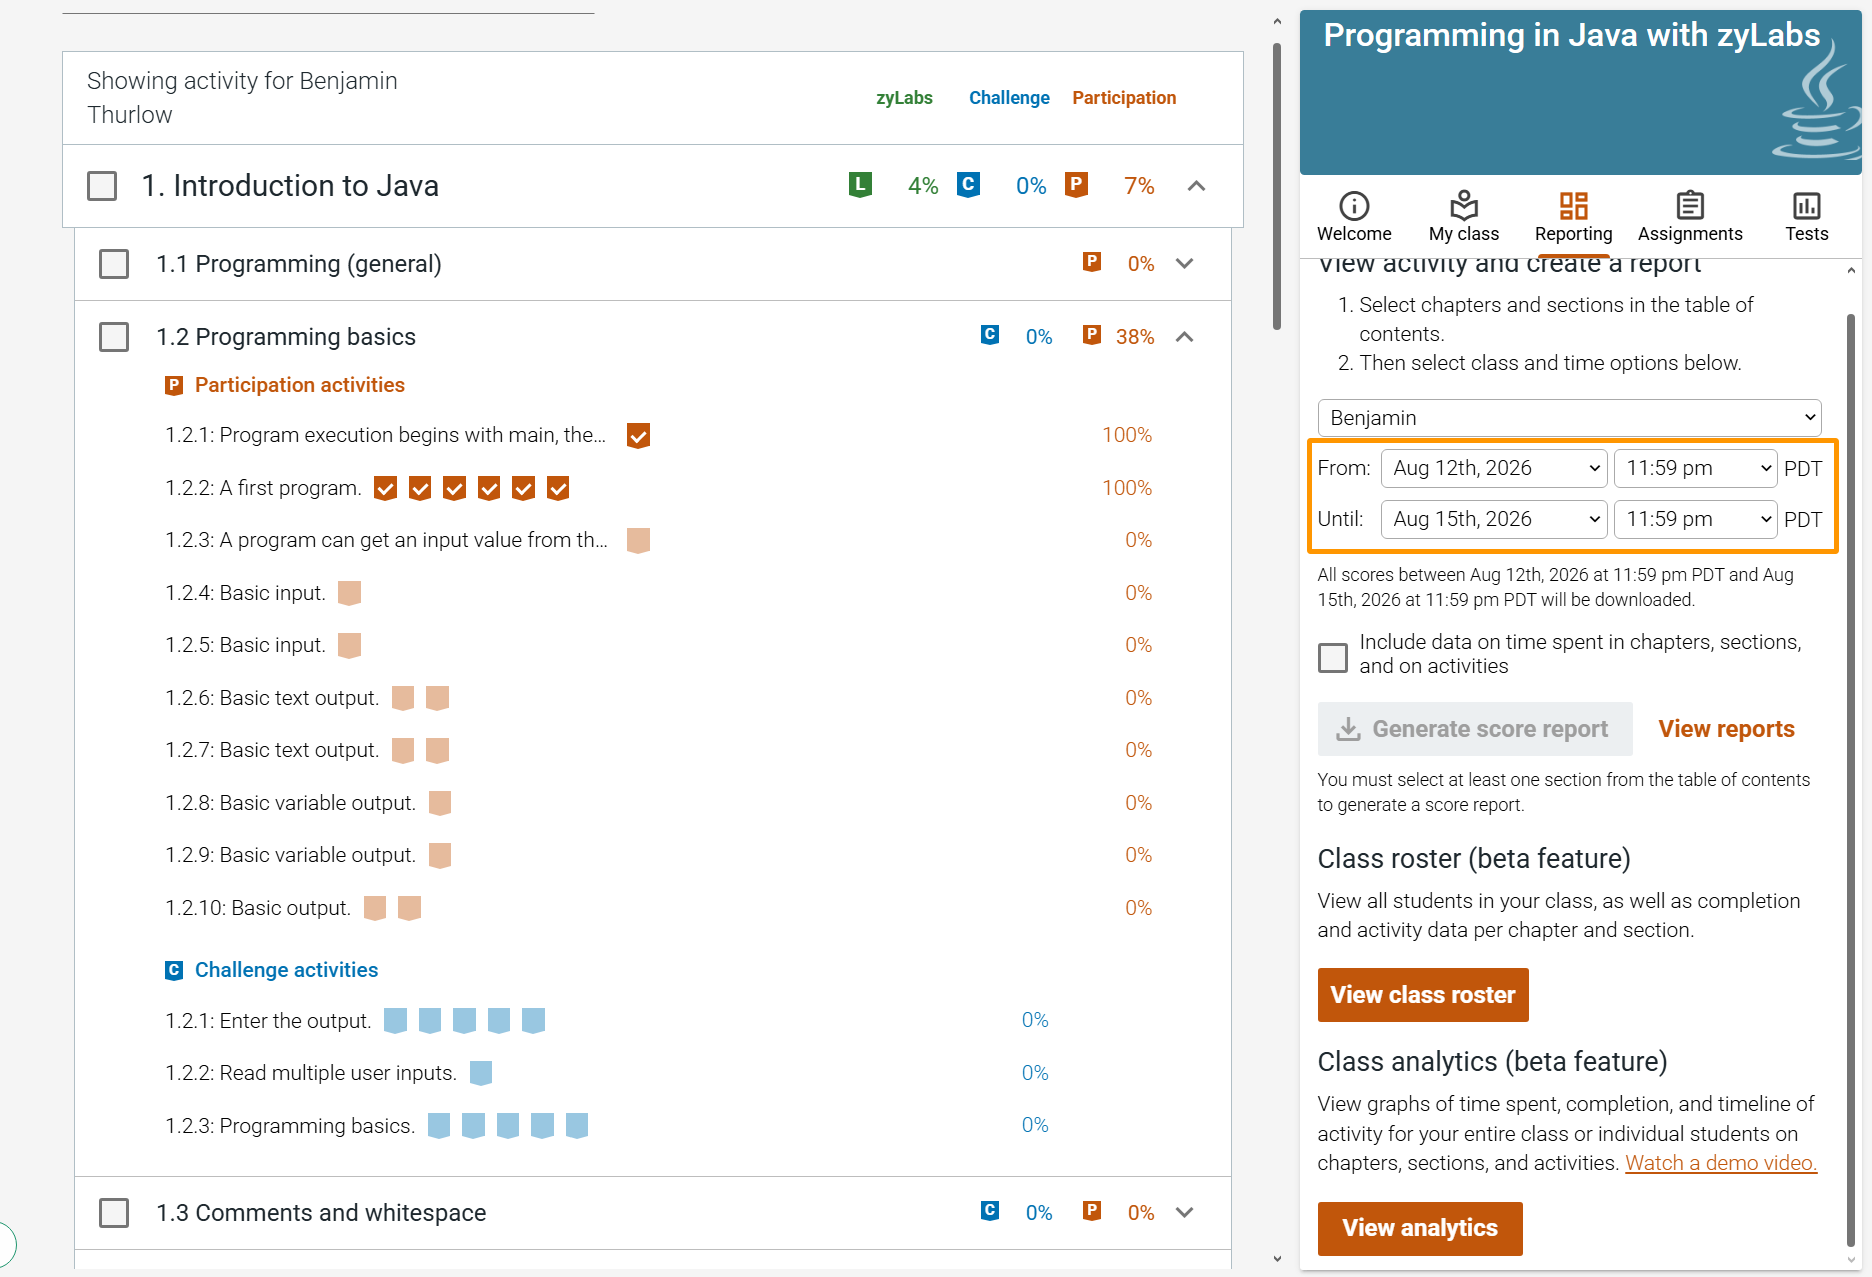Screen dimensions: 1872x1277
Task: Click the C badge on section 1.3 row
Action: [990, 1211]
